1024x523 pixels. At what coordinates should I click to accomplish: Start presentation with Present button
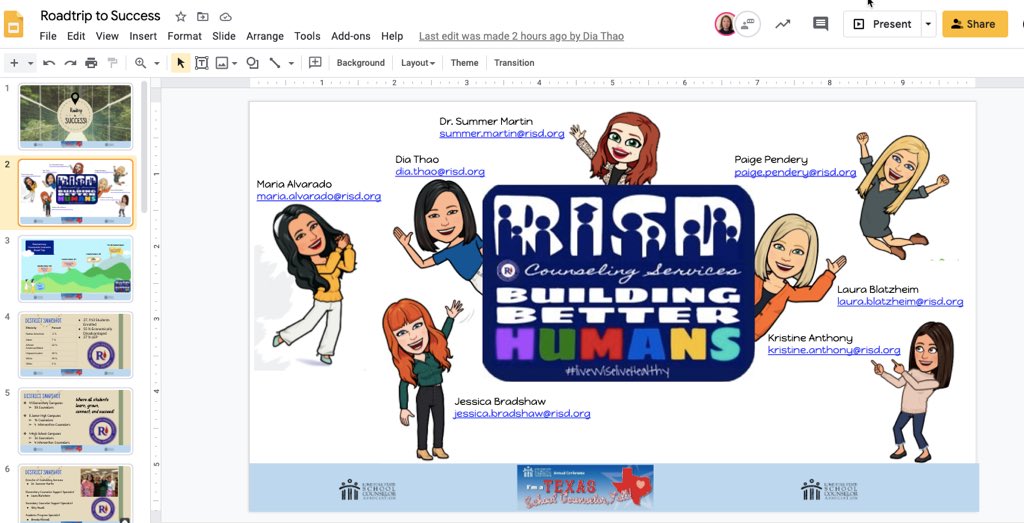(x=882, y=24)
